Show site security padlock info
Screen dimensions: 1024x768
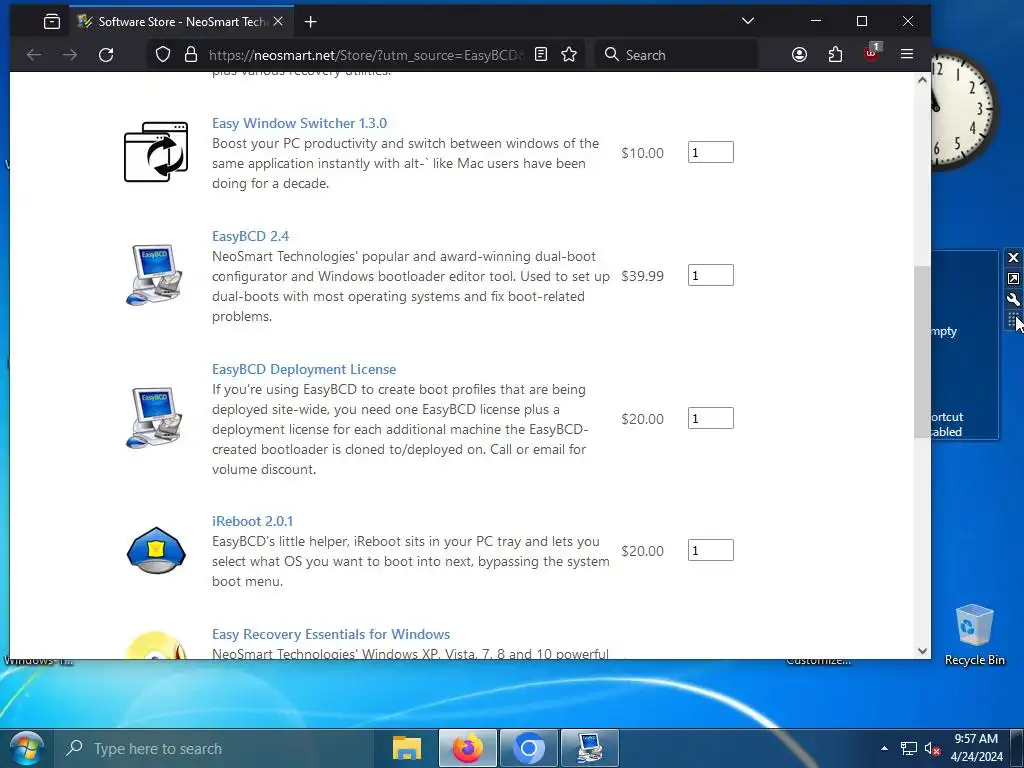191,55
